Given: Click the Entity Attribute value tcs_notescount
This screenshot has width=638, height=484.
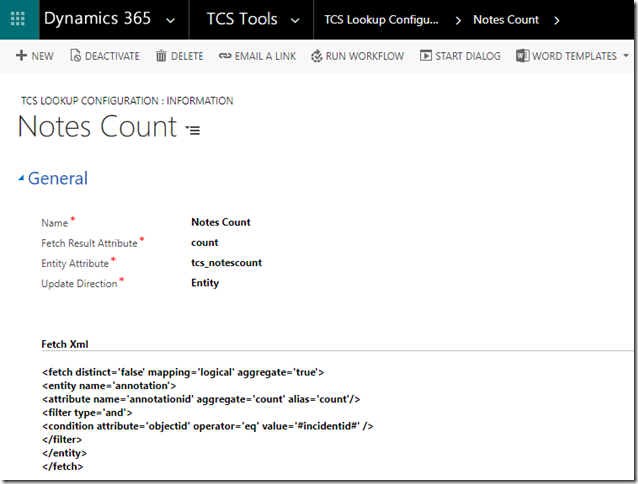Looking at the screenshot, I should (x=227, y=263).
